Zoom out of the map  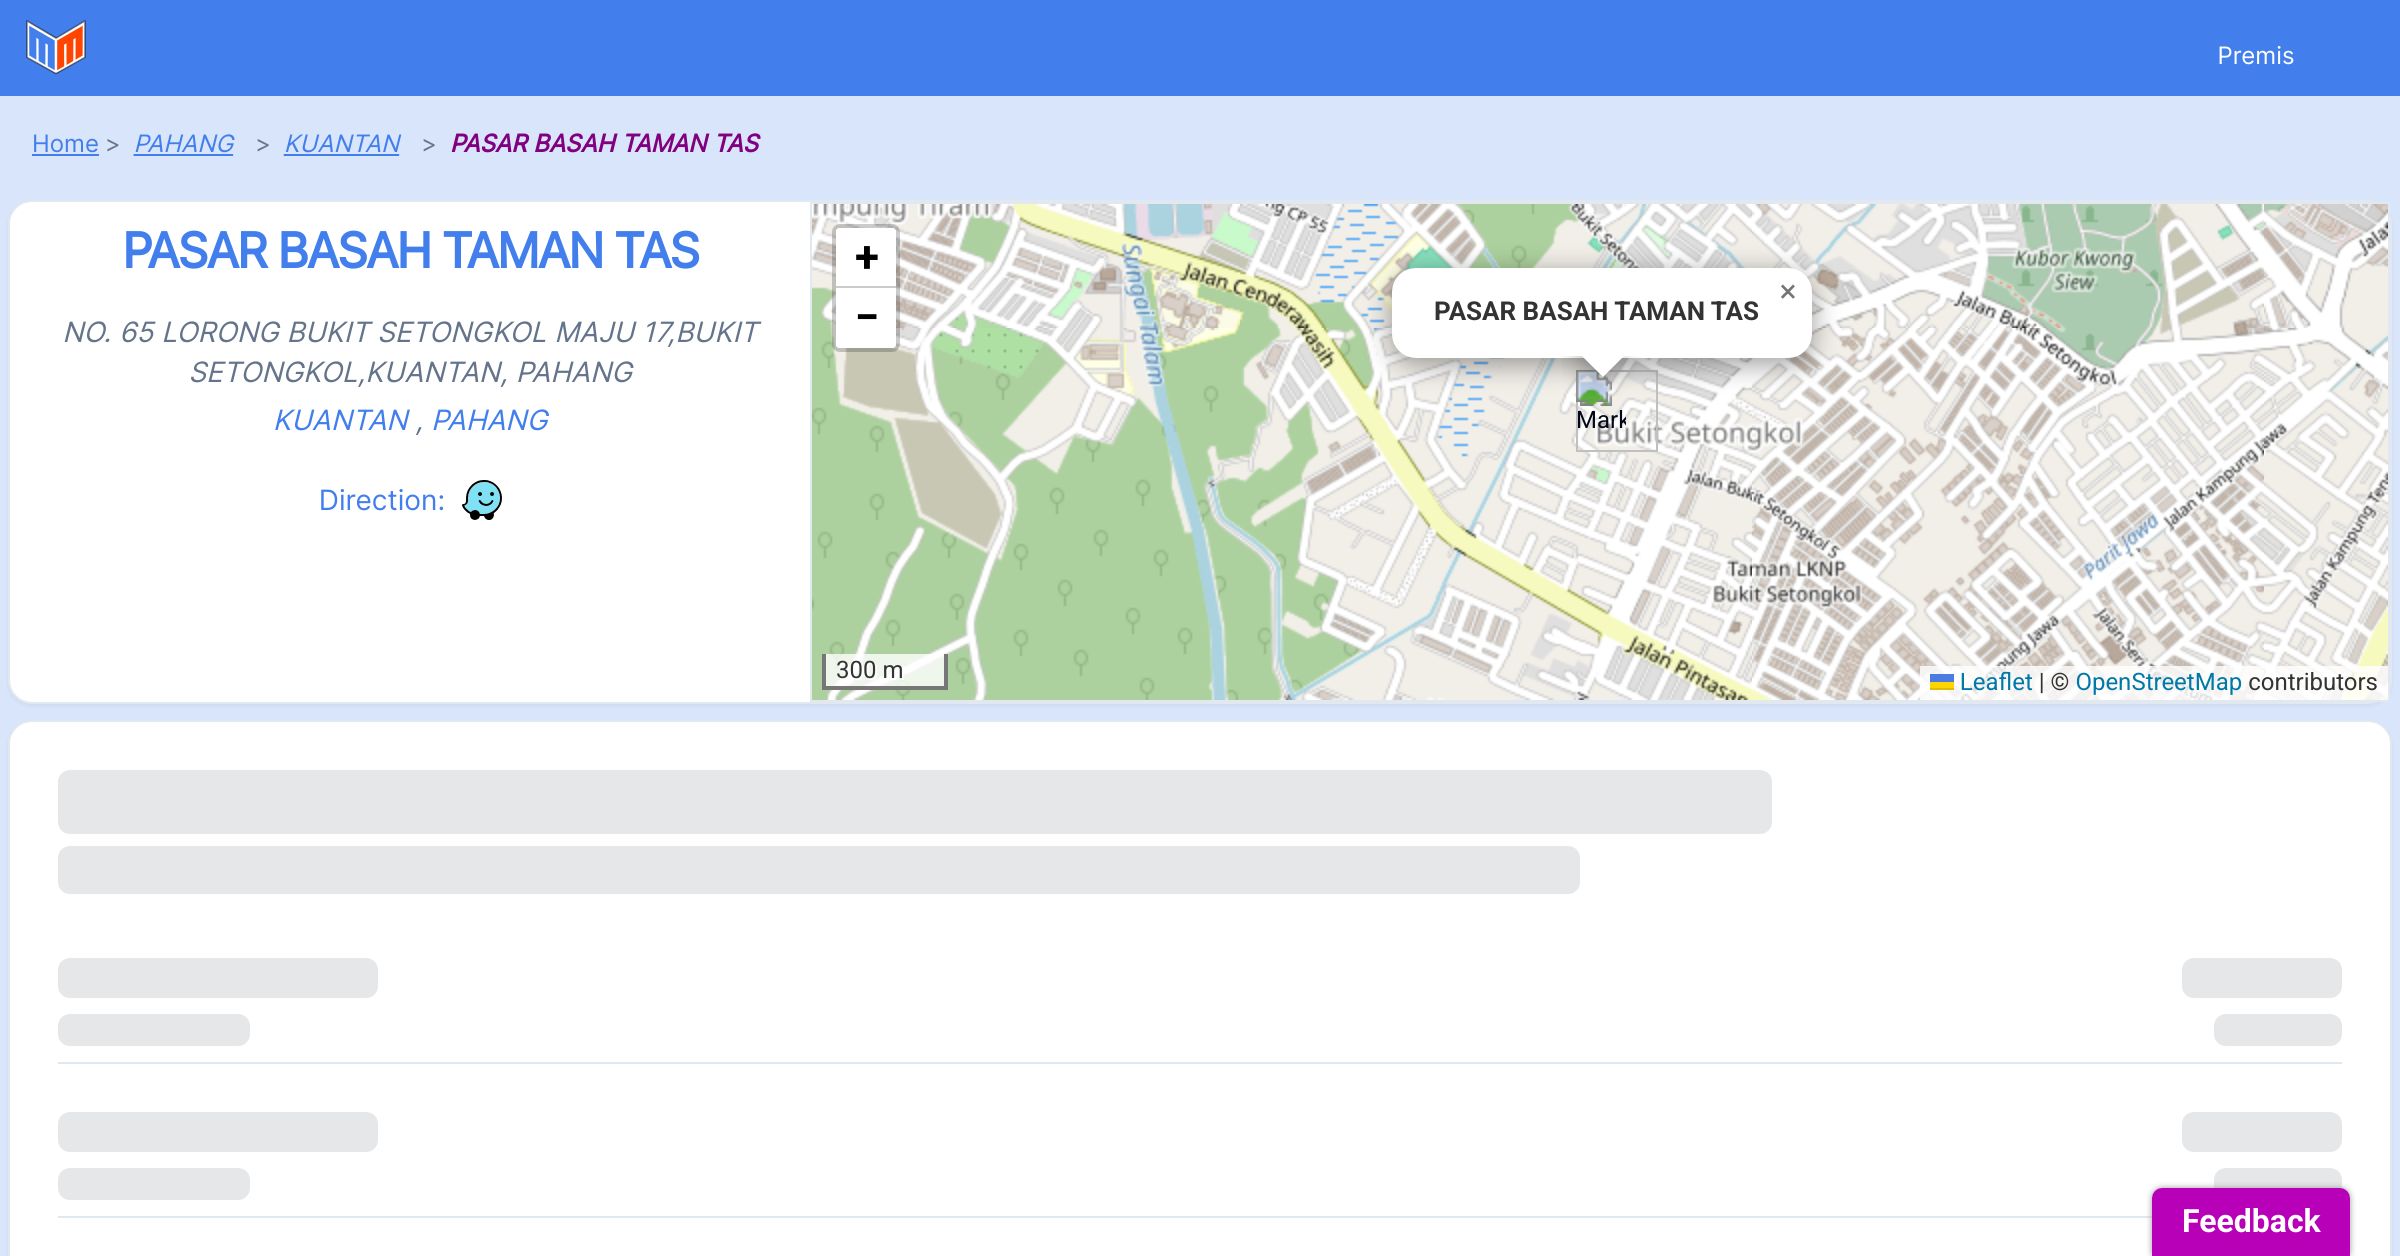tap(866, 317)
